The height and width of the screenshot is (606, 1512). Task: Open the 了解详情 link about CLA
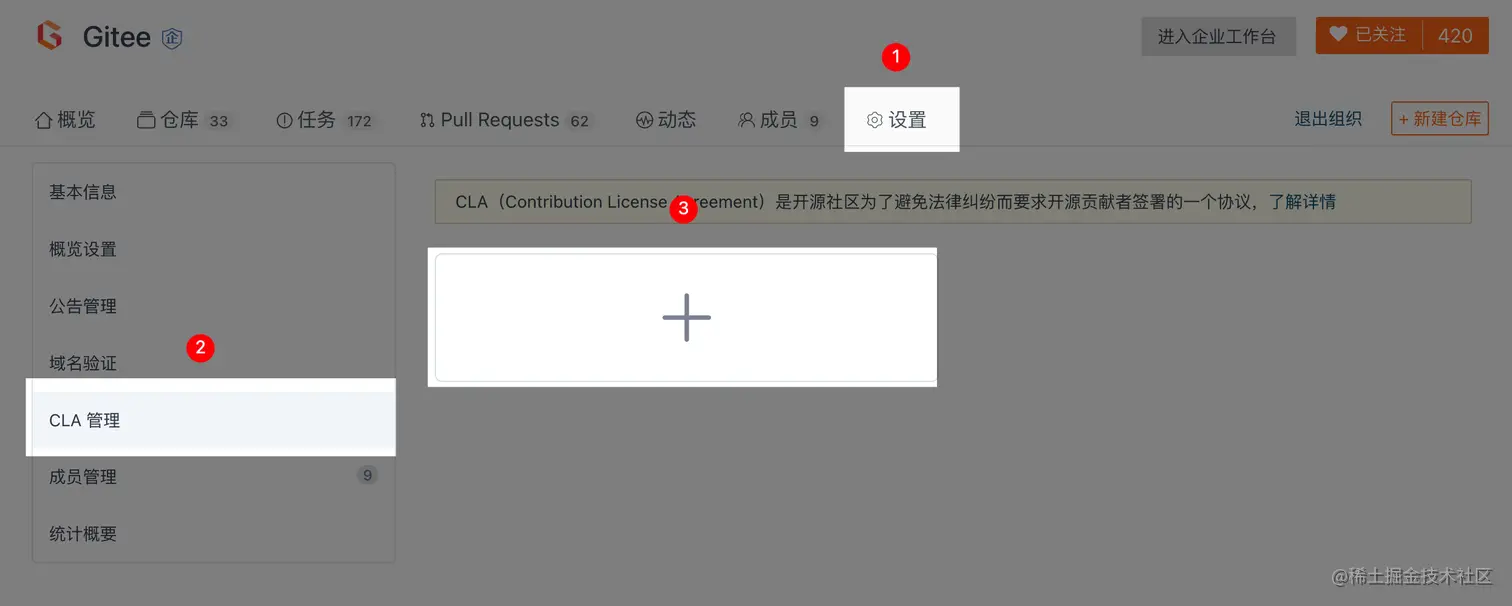[x=1302, y=202]
